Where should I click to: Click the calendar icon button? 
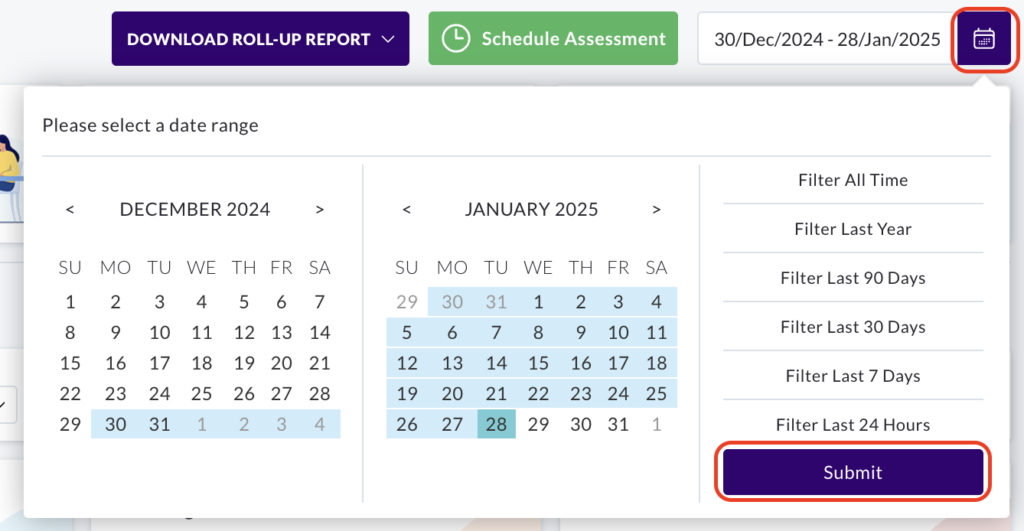984,39
